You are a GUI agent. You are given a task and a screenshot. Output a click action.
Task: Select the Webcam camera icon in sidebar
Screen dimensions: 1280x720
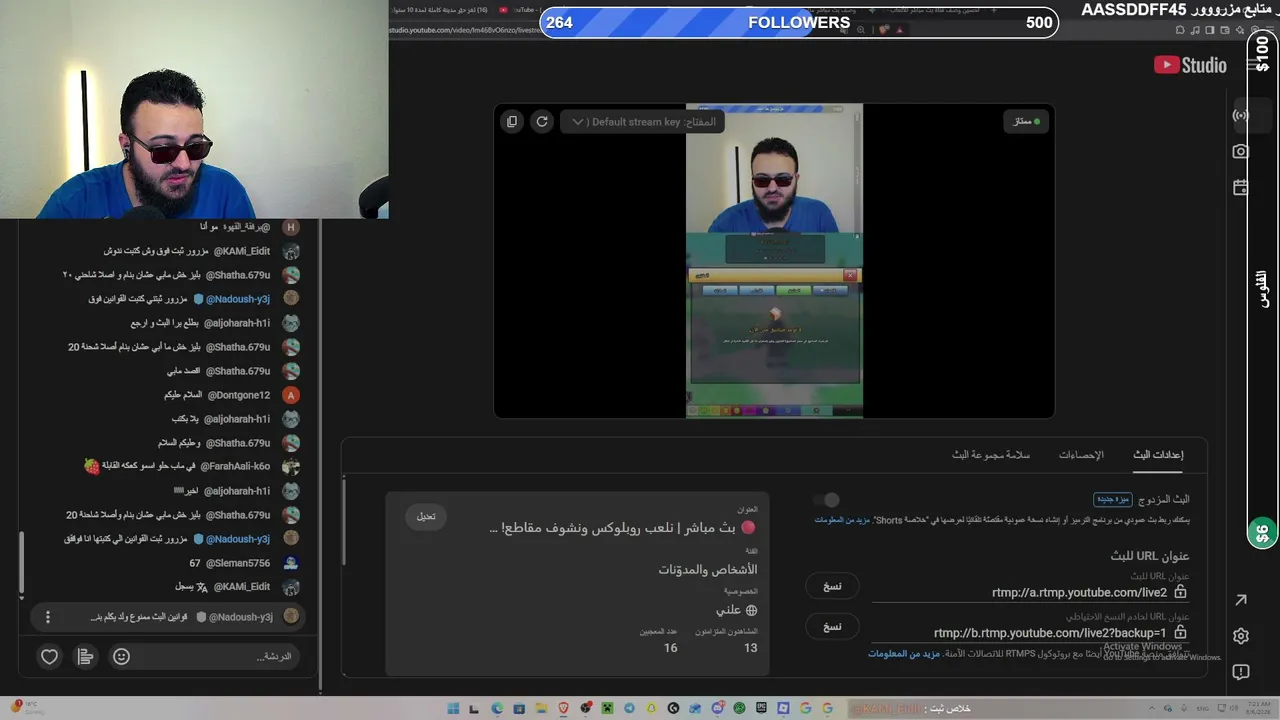click(1241, 152)
